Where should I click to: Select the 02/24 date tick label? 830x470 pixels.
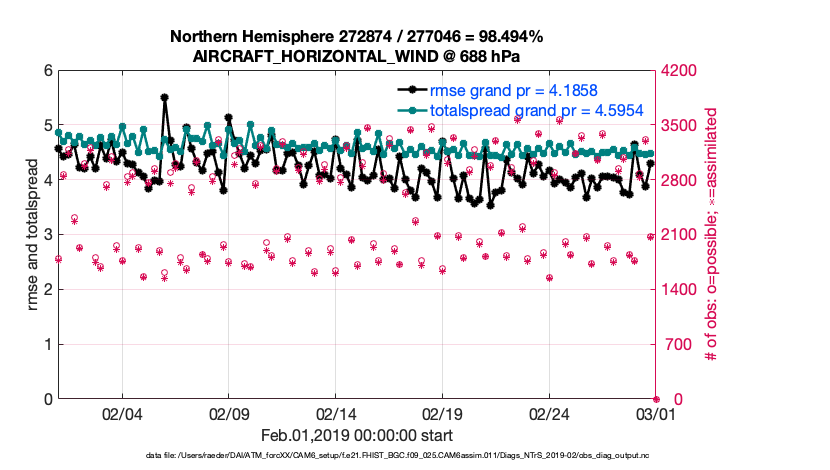(550, 413)
